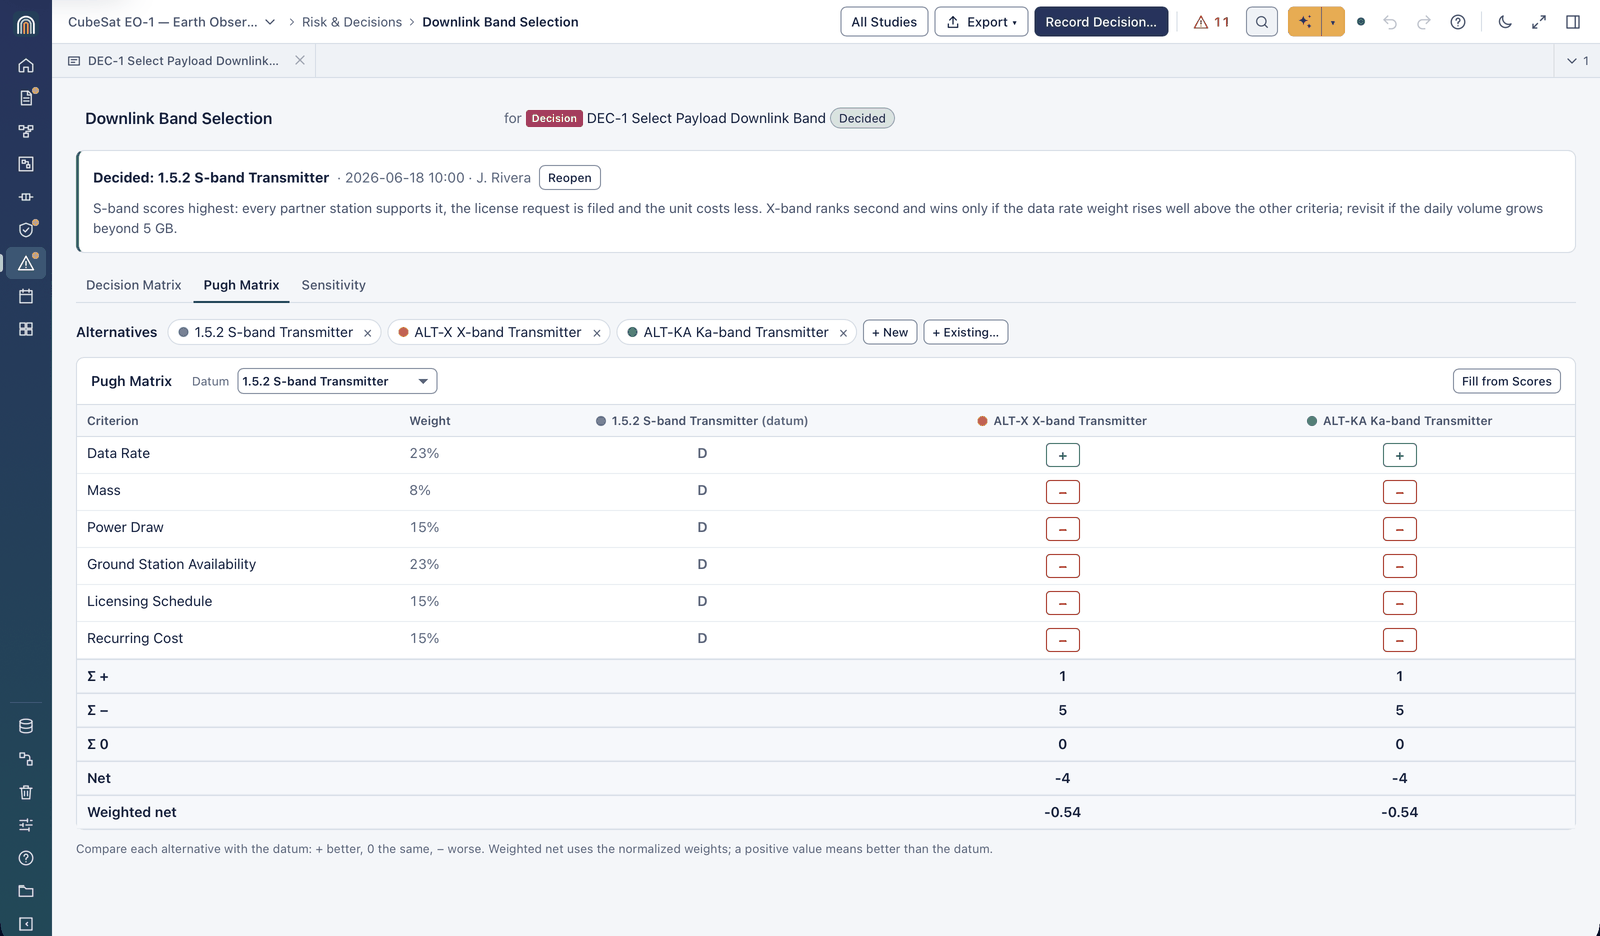Viewport: 1600px width, 936px height.
Task: Click the Reopen button
Action: point(570,178)
